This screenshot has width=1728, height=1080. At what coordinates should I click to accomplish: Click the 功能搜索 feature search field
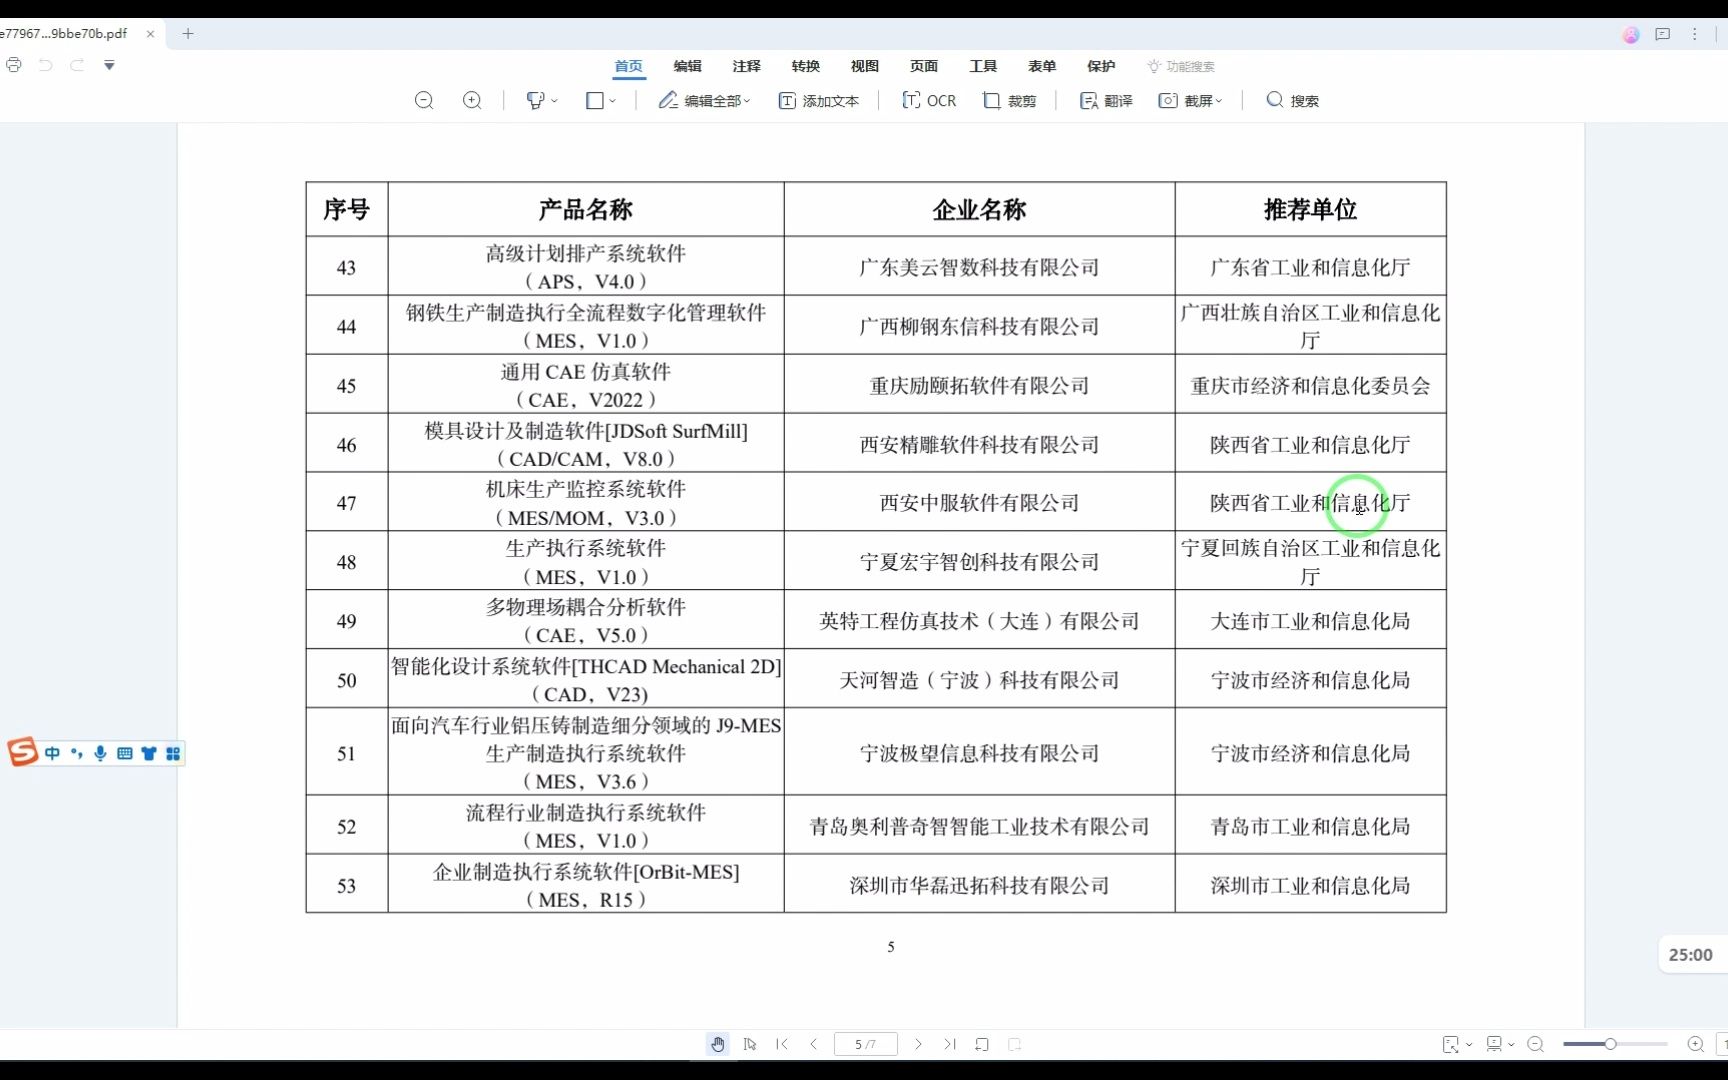coord(1181,66)
